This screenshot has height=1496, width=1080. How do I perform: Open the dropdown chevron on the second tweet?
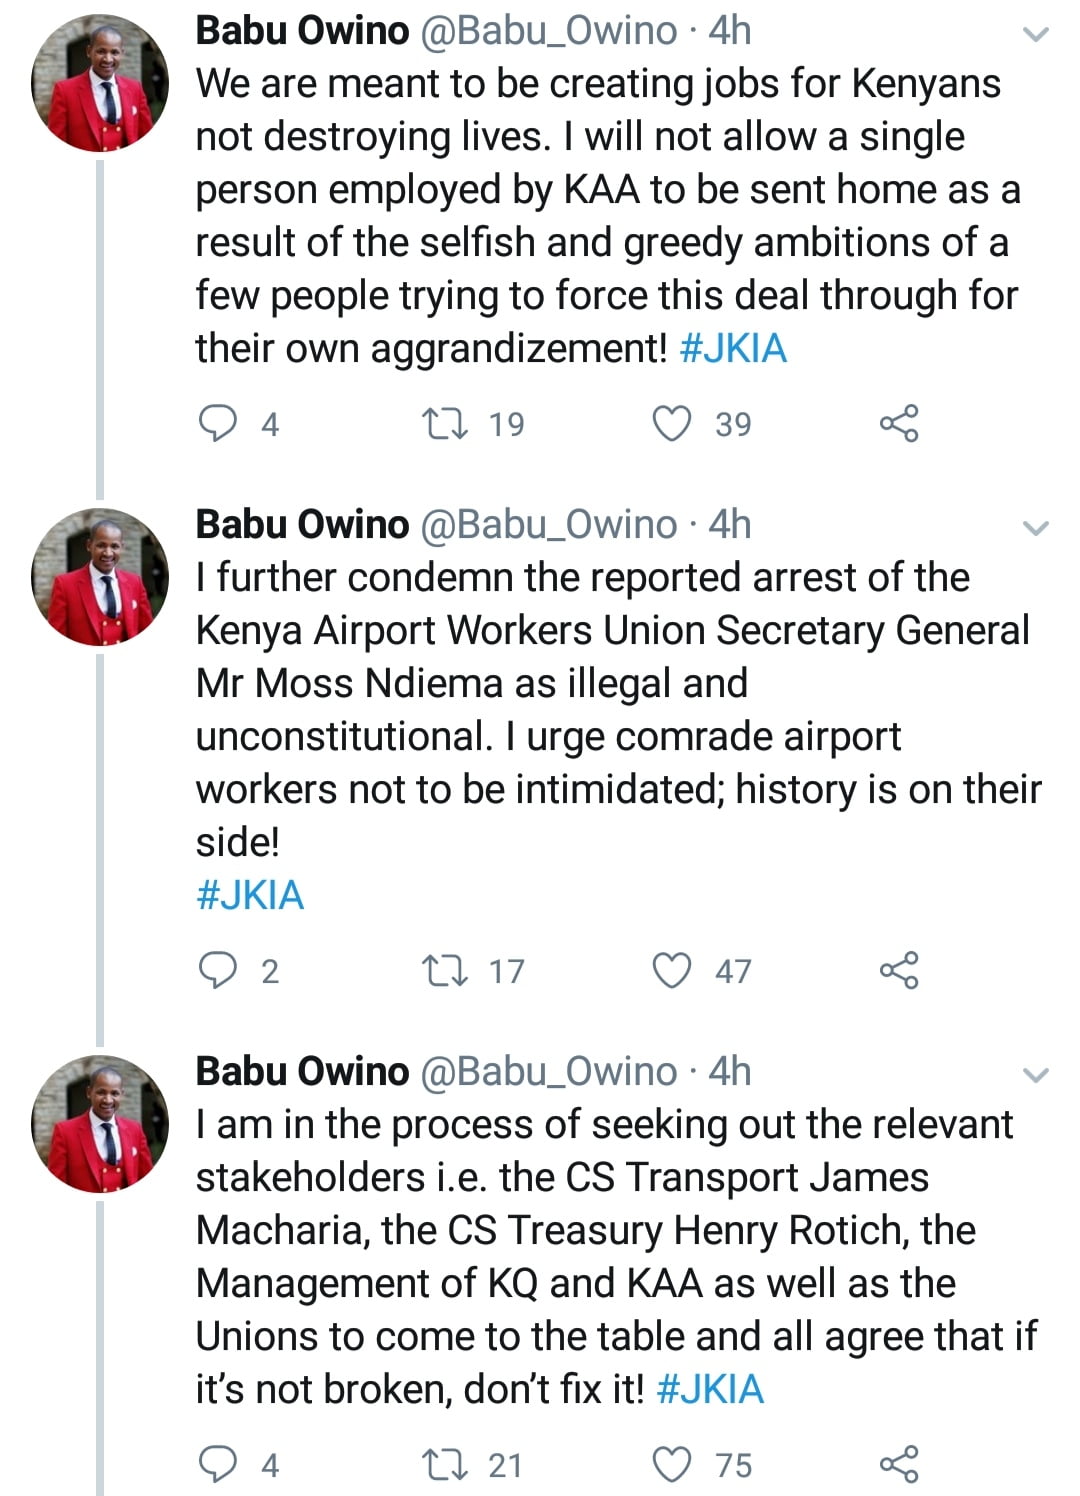tap(1037, 528)
